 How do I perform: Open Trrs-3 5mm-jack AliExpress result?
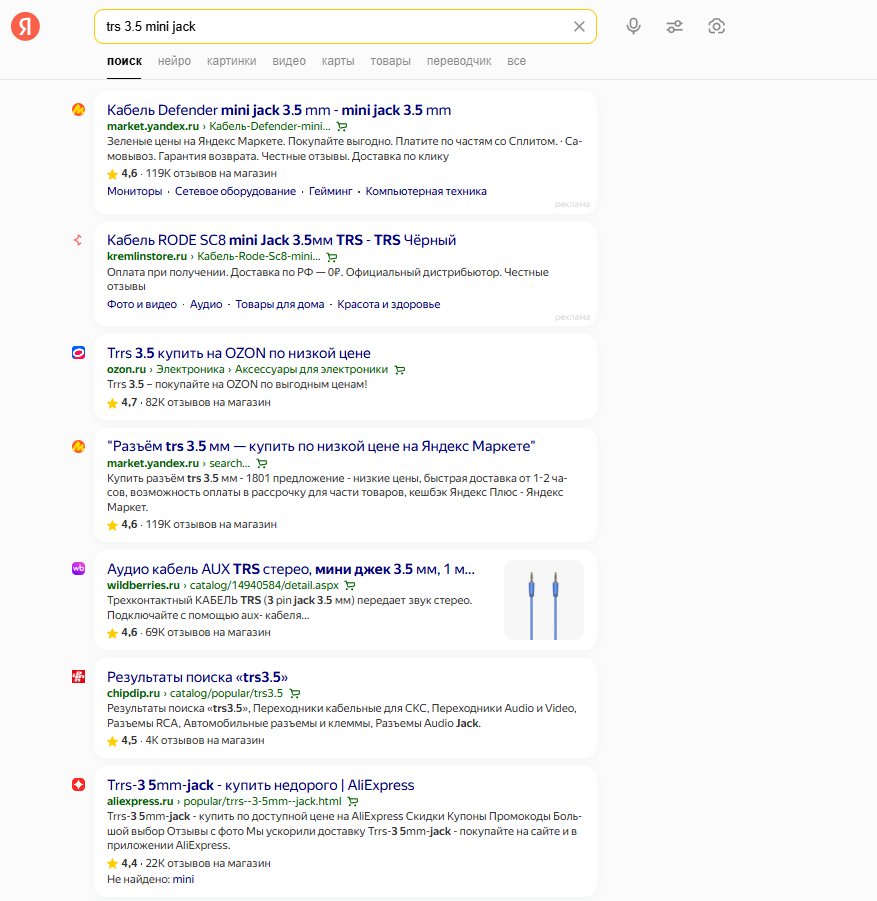click(260, 785)
